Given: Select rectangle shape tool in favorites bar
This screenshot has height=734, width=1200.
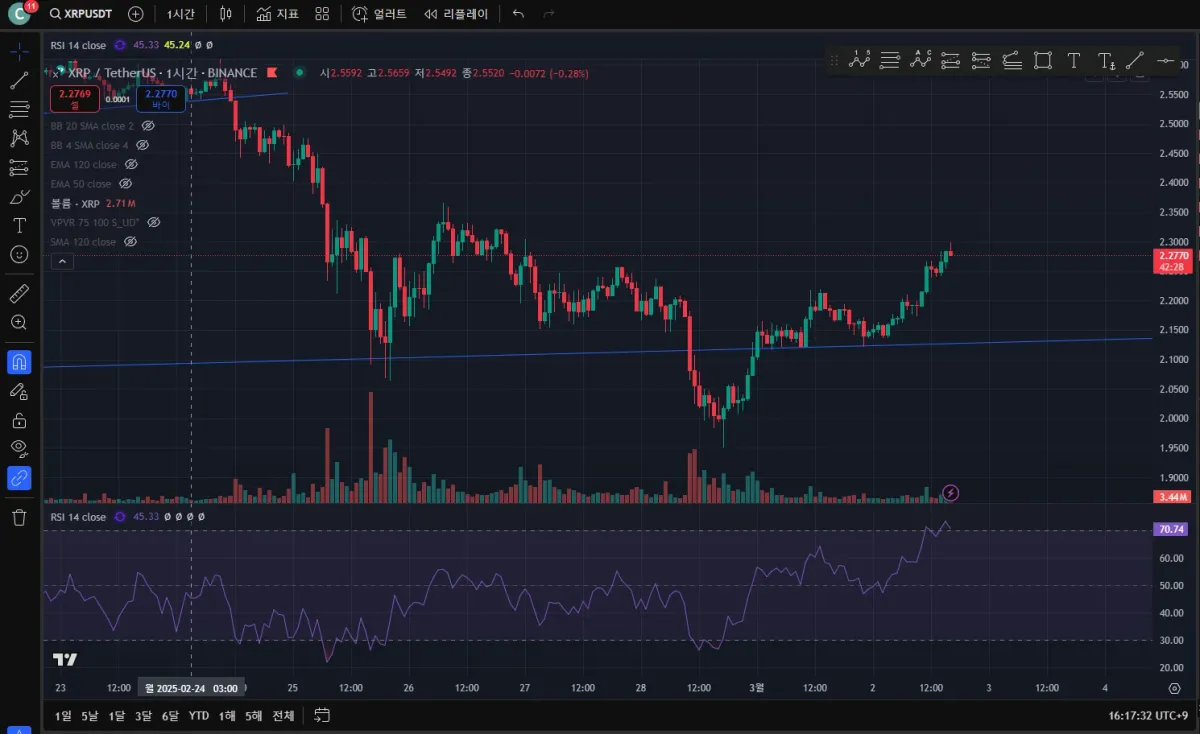Looking at the screenshot, I should coord(1043,61).
